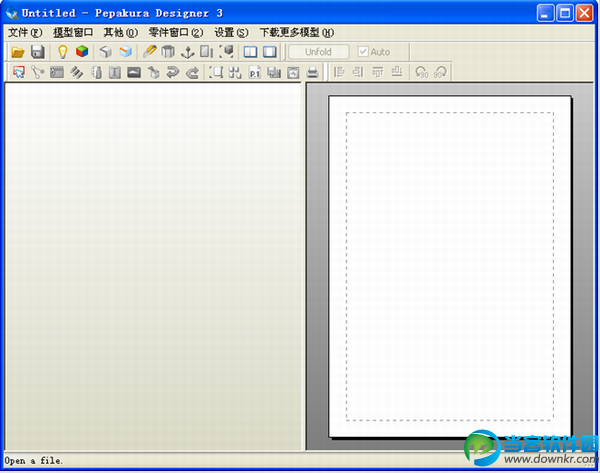Click the gray panel with bar icon
The image size is (600, 473).
coord(207,51)
